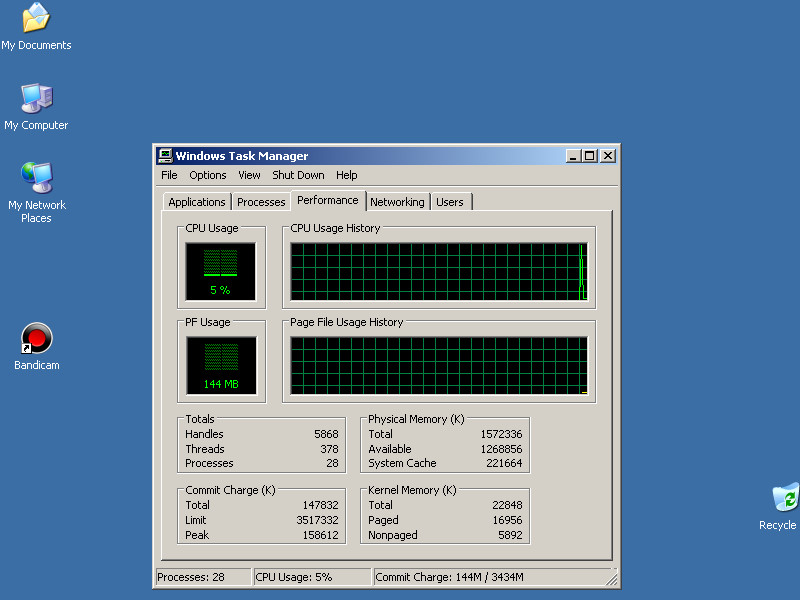Image resolution: width=800 pixels, height=600 pixels.
Task: Open the Shut Down menu
Action: point(298,175)
